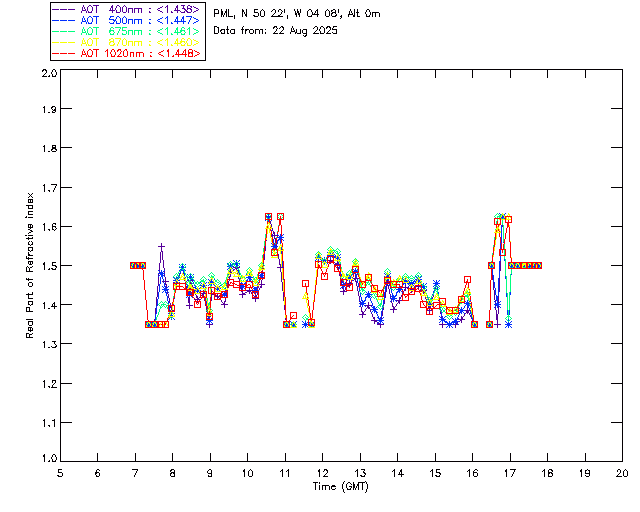Click the y-axis tick label 1.9
This screenshot has width=640, height=512.
pyautogui.click(x=49, y=109)
